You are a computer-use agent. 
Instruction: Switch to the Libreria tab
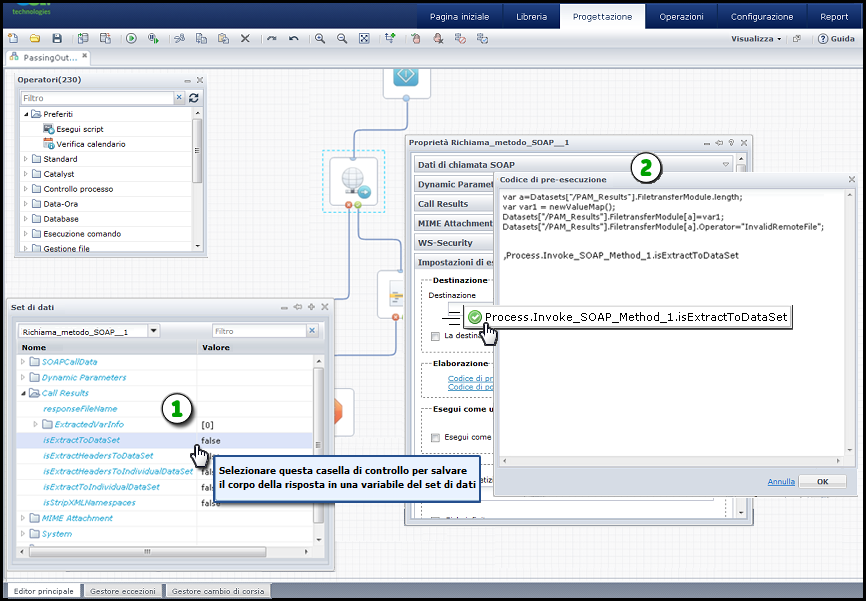click(531, 16)
